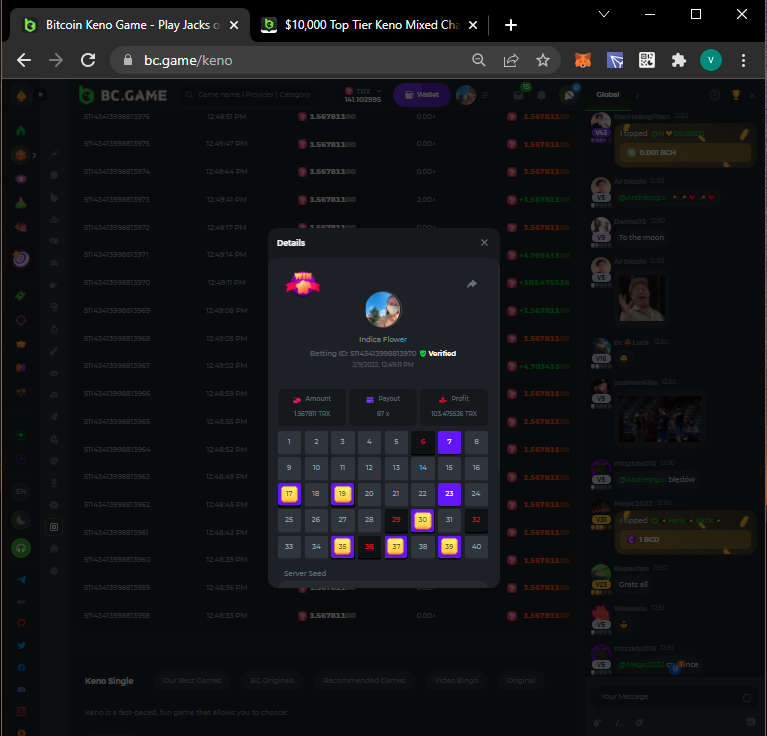Expand the Global chat room selector

click(608, 94)
